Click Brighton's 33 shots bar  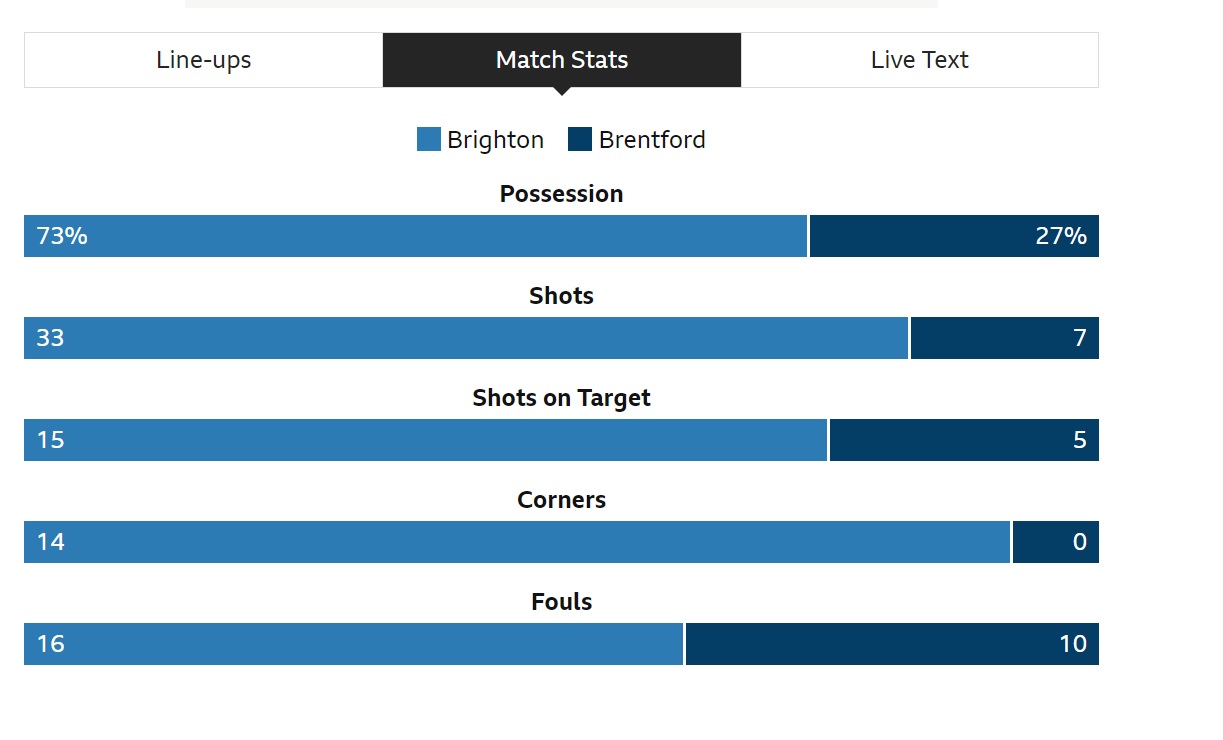tap(466, 338)
